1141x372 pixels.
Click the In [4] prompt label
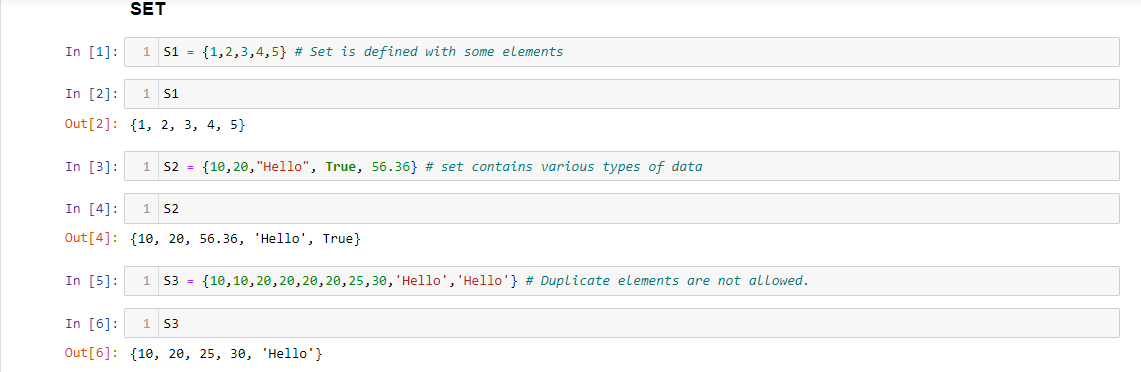(x=91, y=208)
